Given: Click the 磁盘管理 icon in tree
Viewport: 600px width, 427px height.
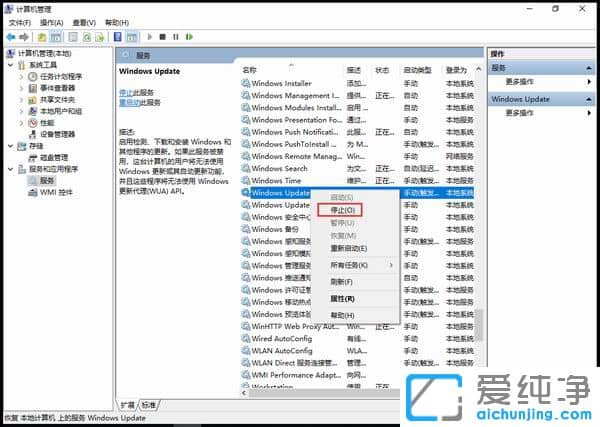Looking at the screenshot, I should [33, 158].
